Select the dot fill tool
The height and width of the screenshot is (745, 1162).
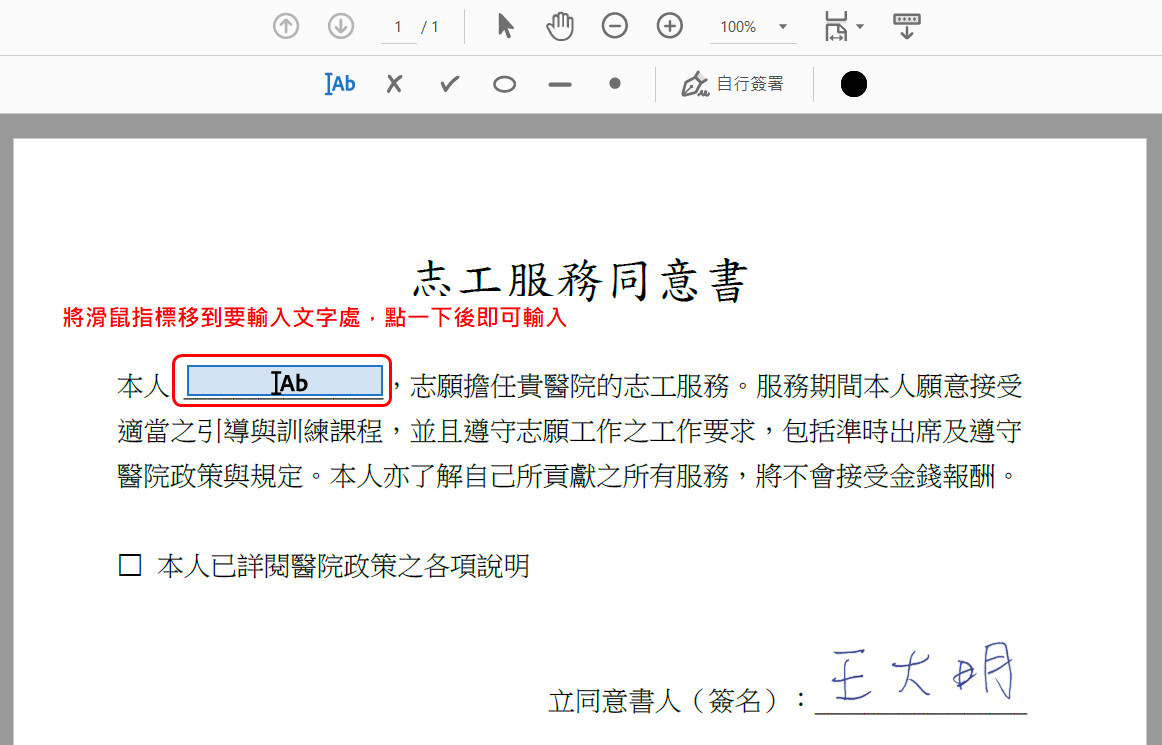point(615,84)
